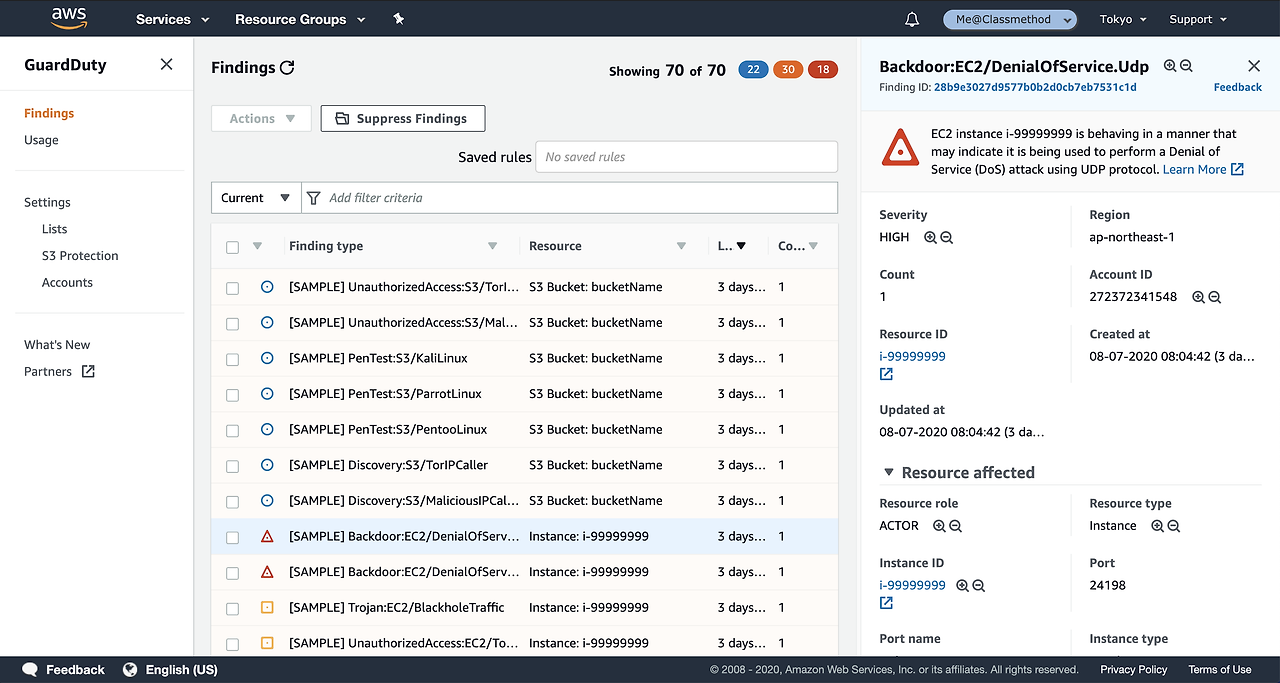This screenshot has height=683, width=1280.
Task: Open Finding type column filter arrow
Action: [x=492, y=246]
